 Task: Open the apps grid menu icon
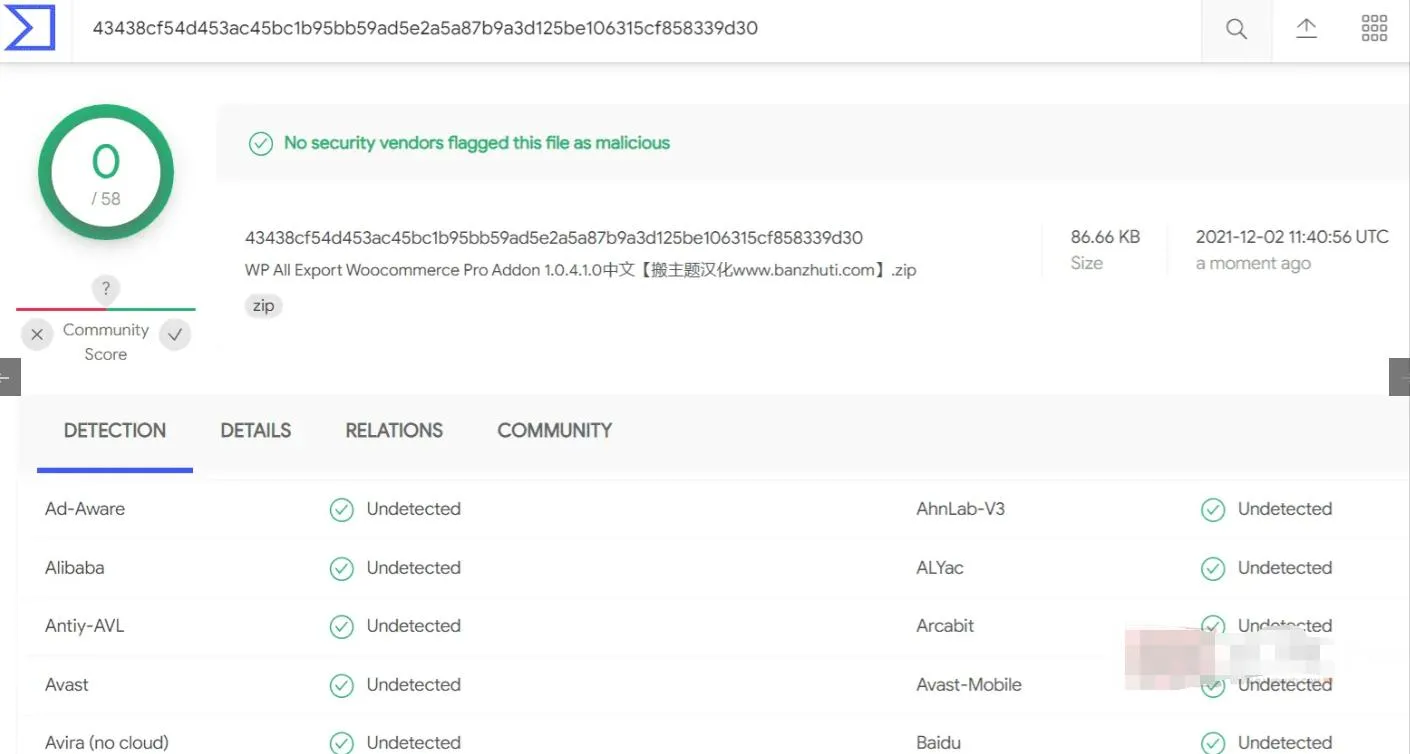coord(1375,28)
